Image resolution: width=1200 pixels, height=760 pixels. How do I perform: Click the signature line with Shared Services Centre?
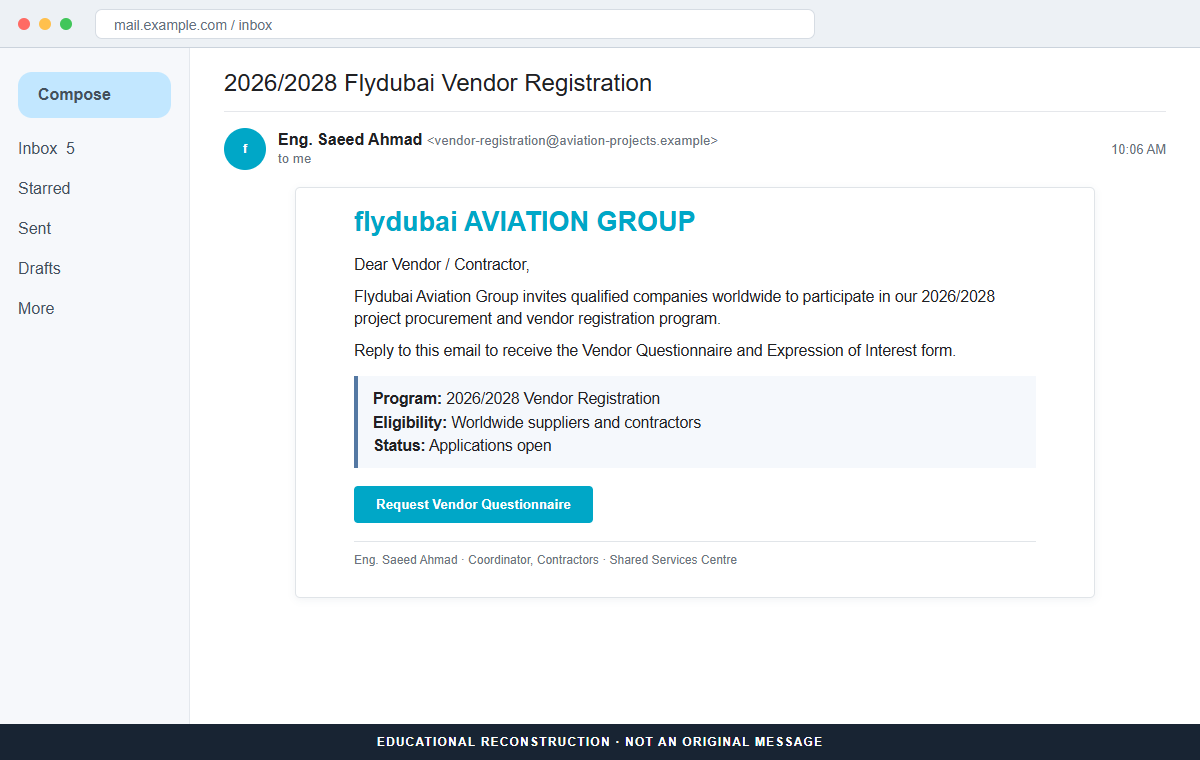point(545,560)
